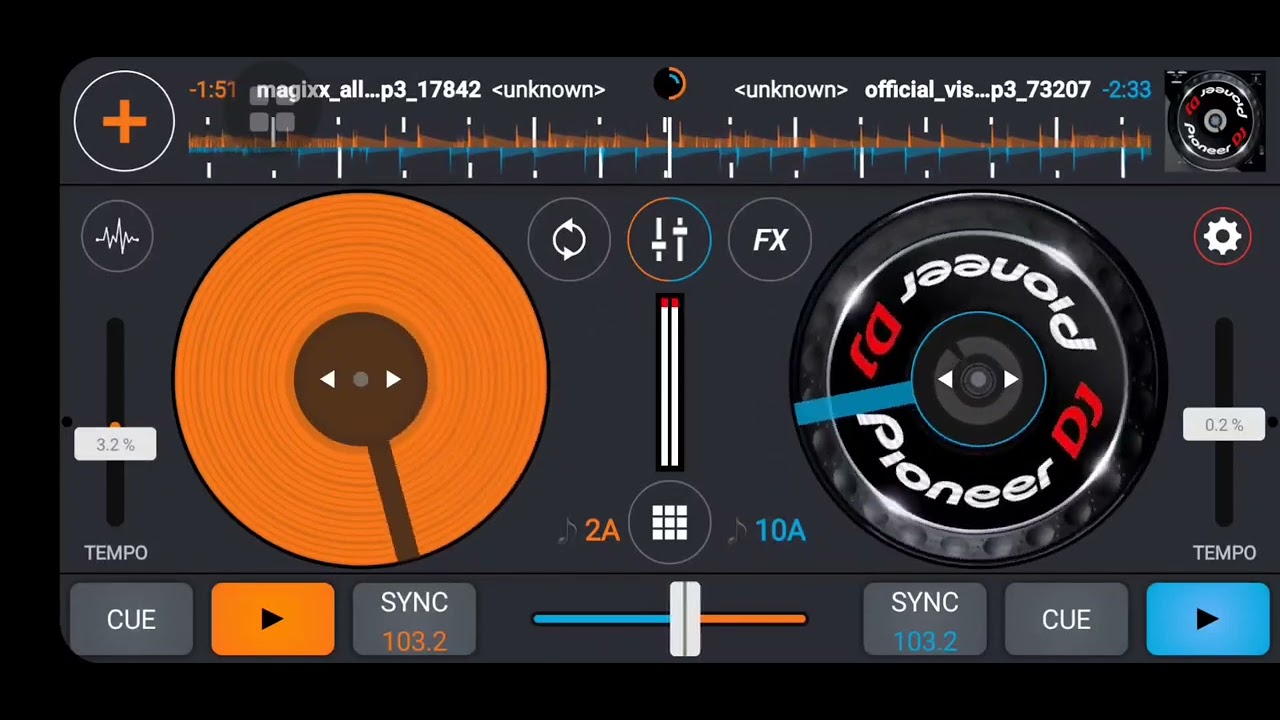The image size is (1280, 720).
Task: Open the FX effects panel
Action: (x=770, y=240)
